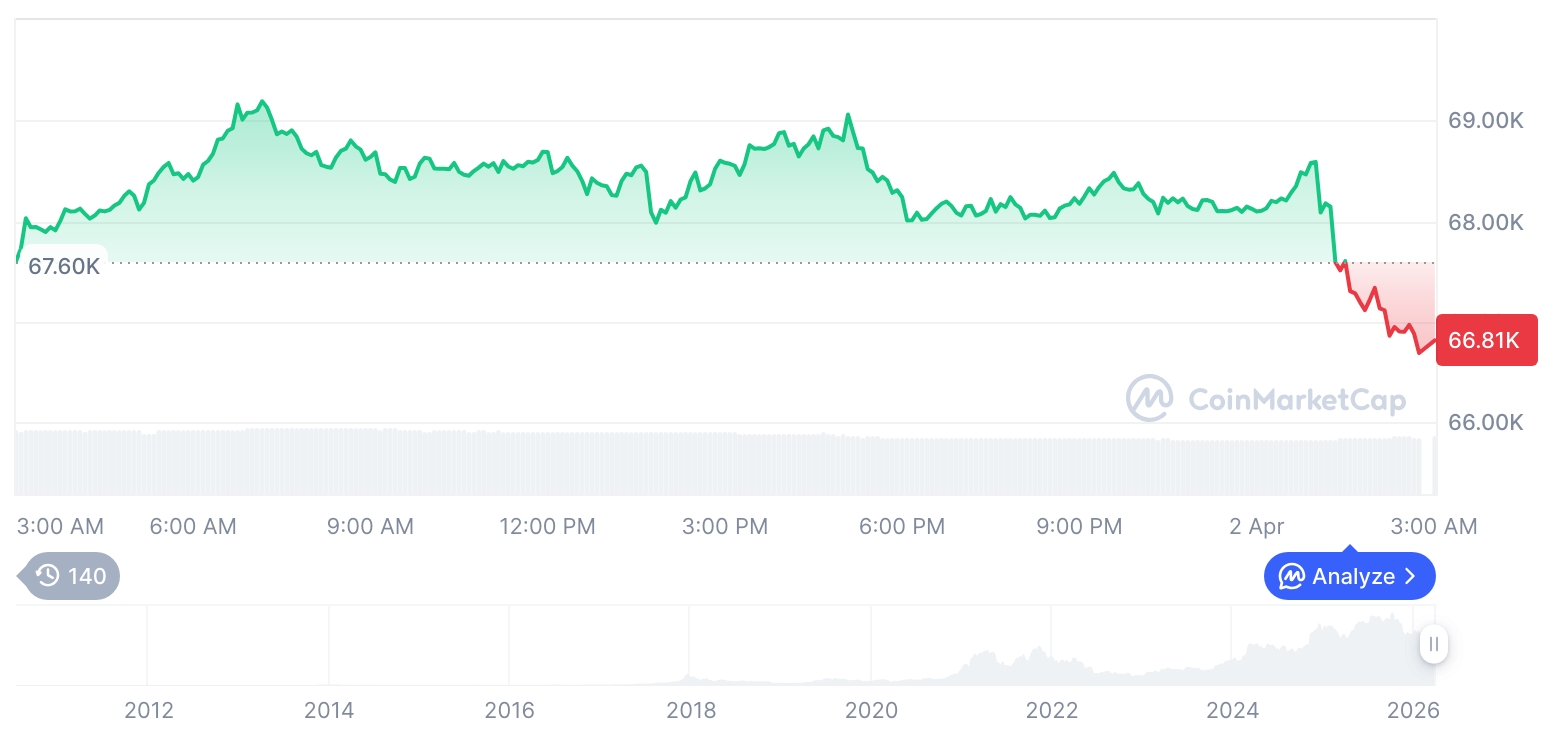
Task: Click the CoinMarketCap logo inside Analyze button
Action: pyautogui.click(x=1292, y=576)
